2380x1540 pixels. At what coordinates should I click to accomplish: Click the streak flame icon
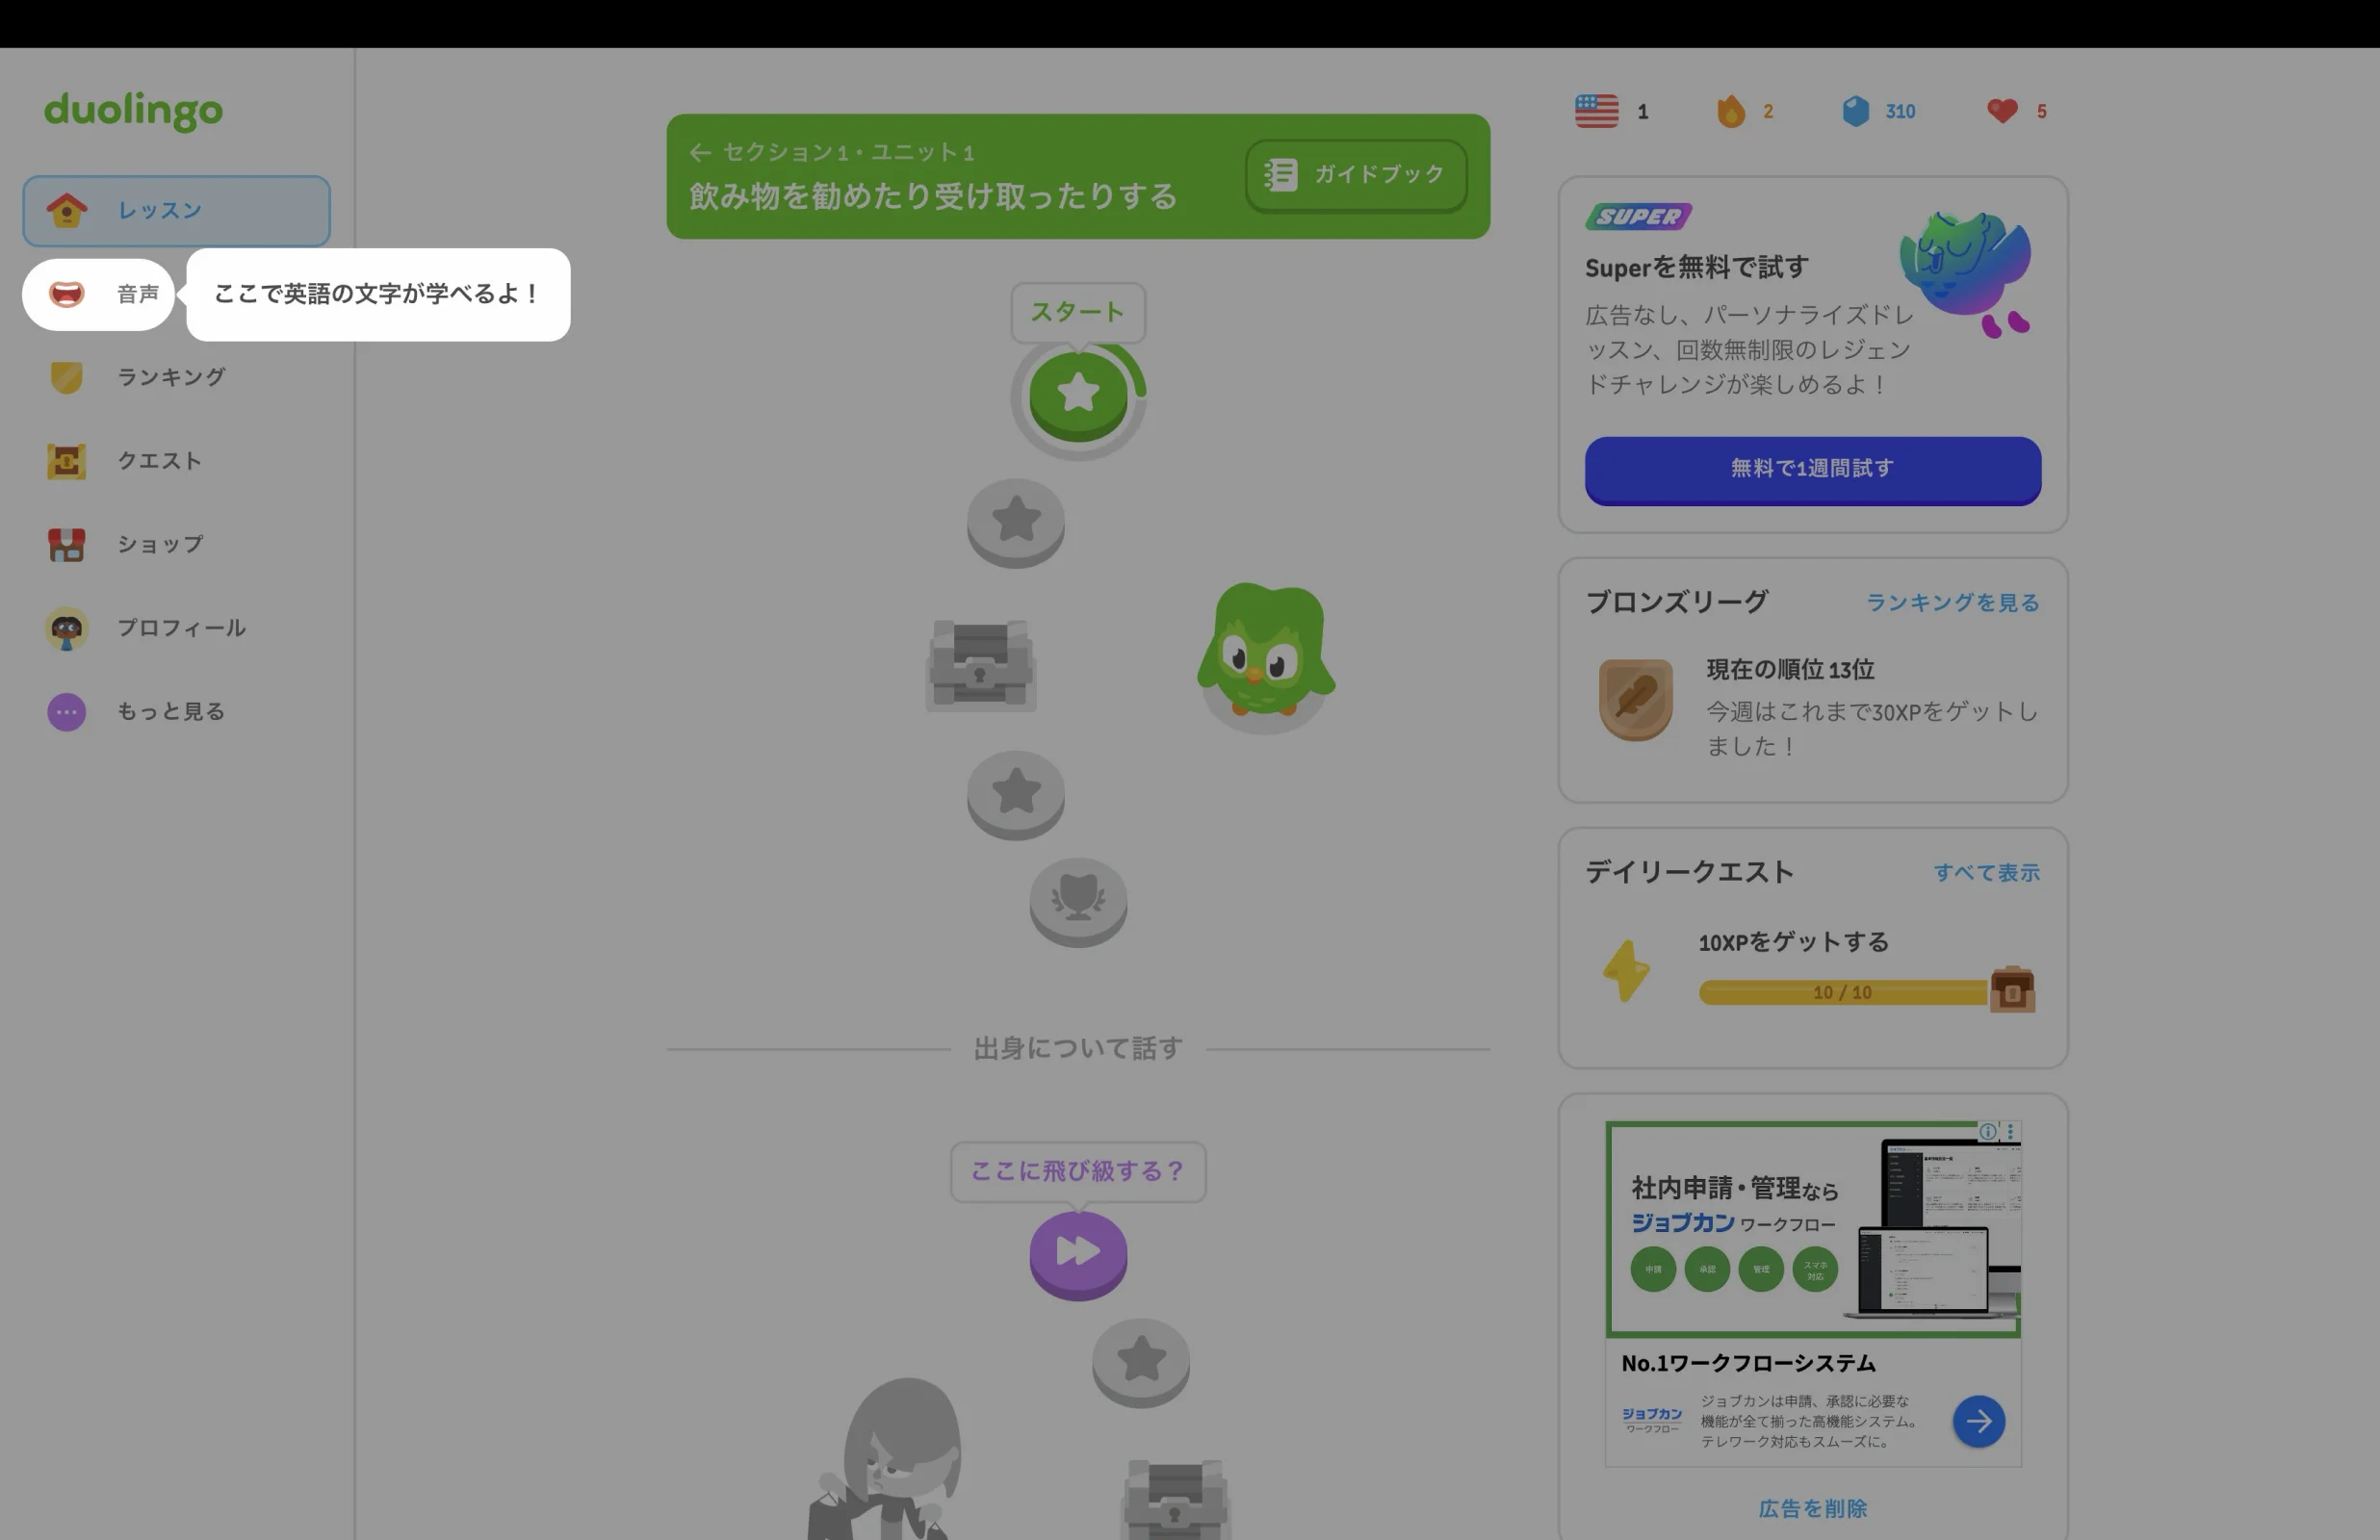pyautogui.click(x=1731, y=111)
